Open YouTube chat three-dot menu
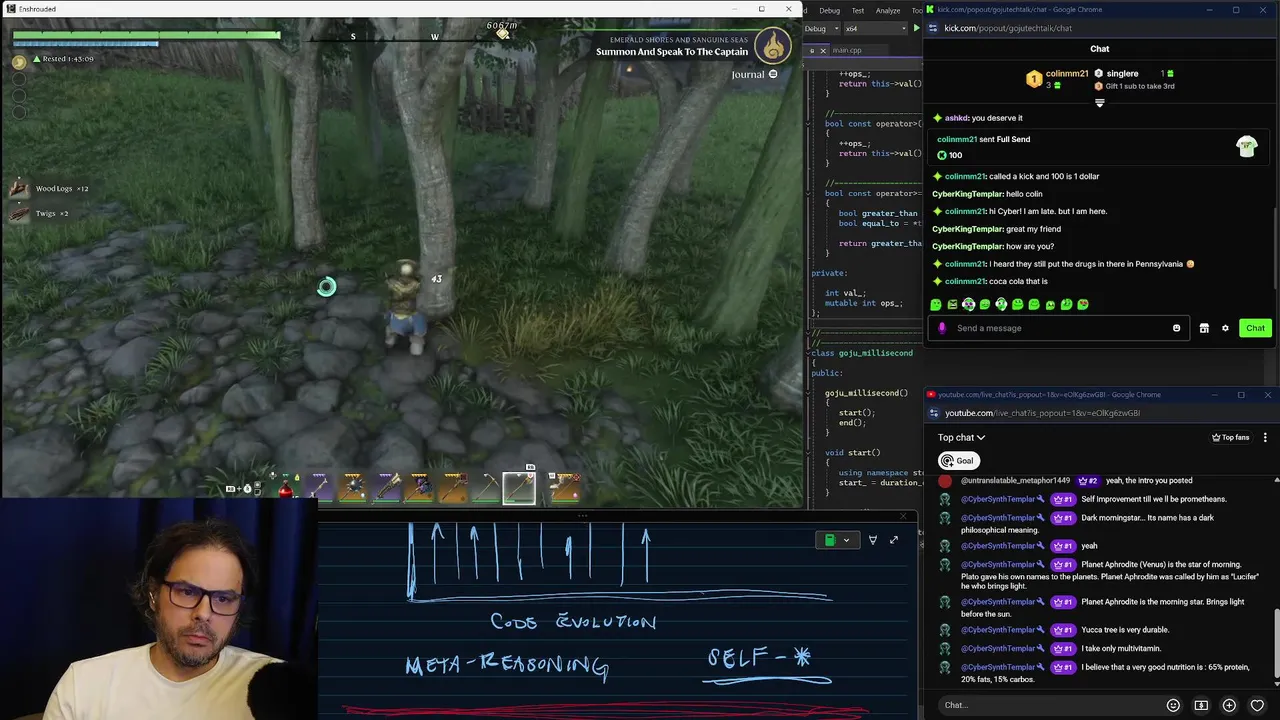This screenshot has height=720, width=1280. tap(1265, 437)
